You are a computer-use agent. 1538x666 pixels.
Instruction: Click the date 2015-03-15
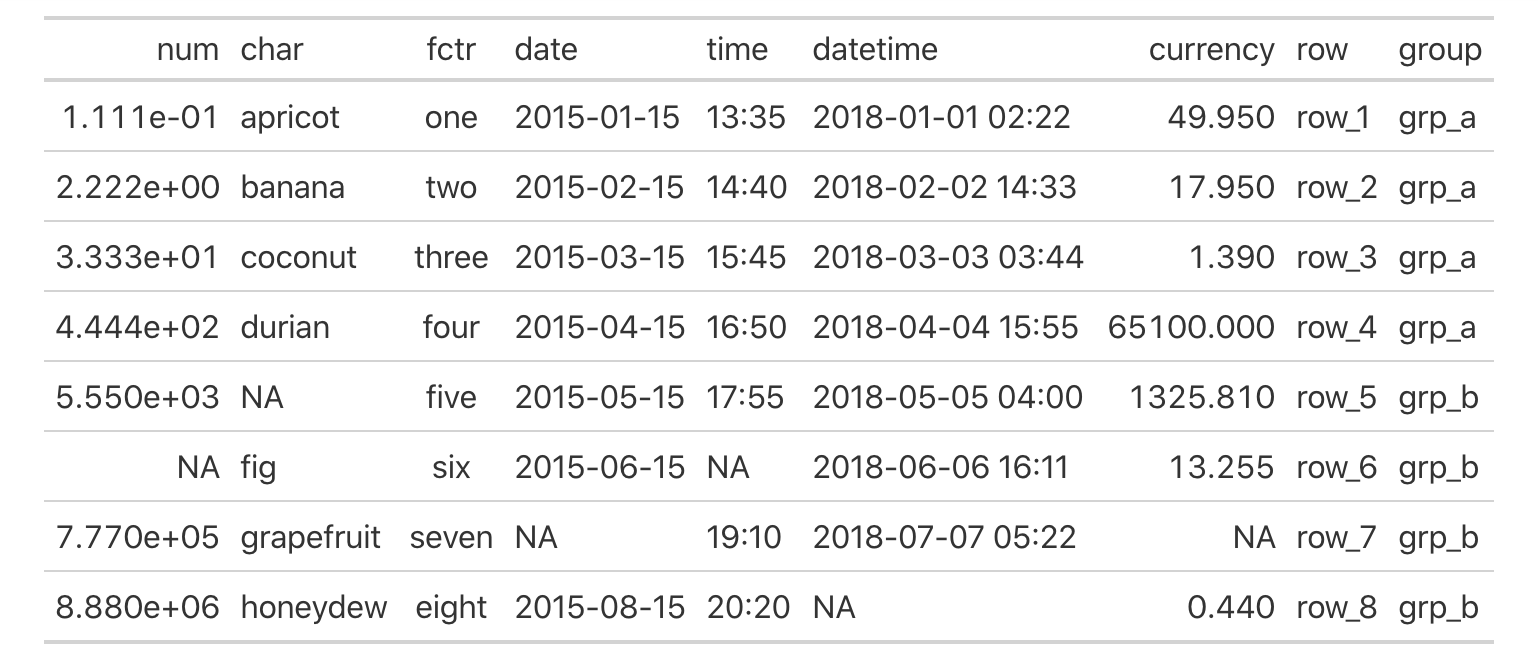(x=599, y=258)
